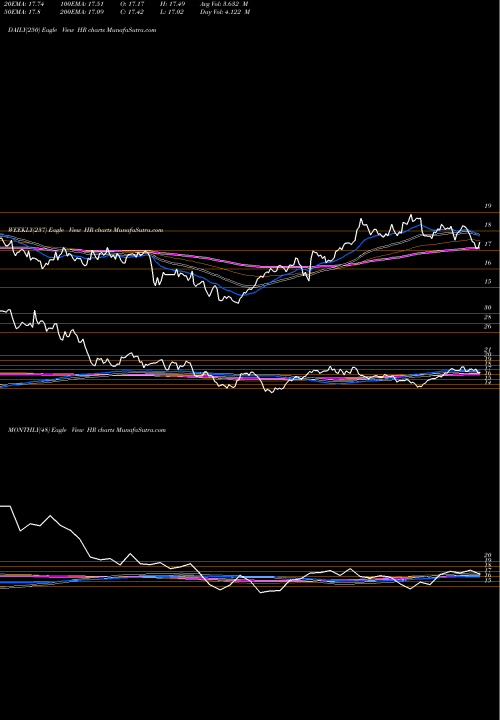
Task: Click the 200EMA: 17.09 value
Action: 82,12
